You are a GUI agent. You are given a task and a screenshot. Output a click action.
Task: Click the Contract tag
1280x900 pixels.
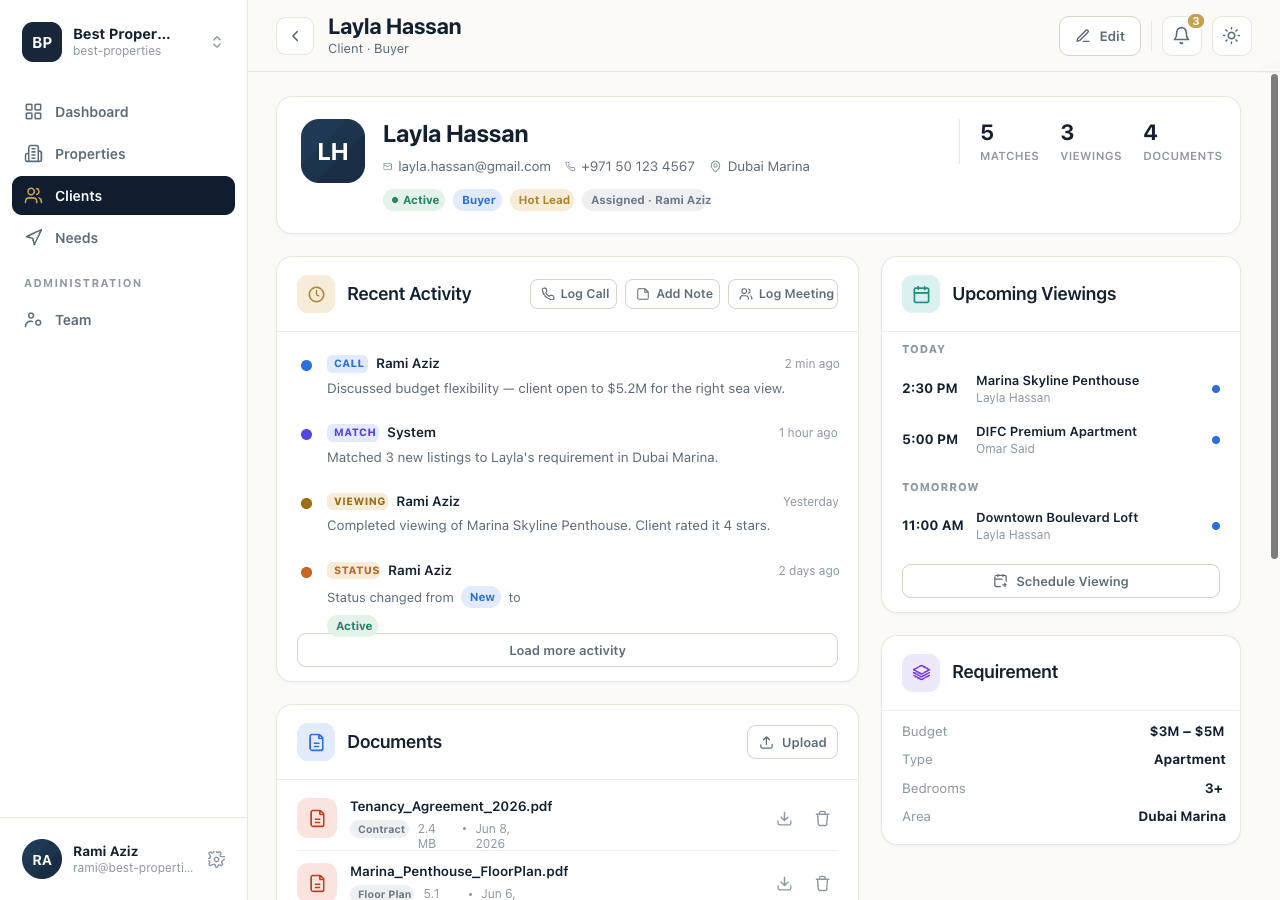[381, 829]
